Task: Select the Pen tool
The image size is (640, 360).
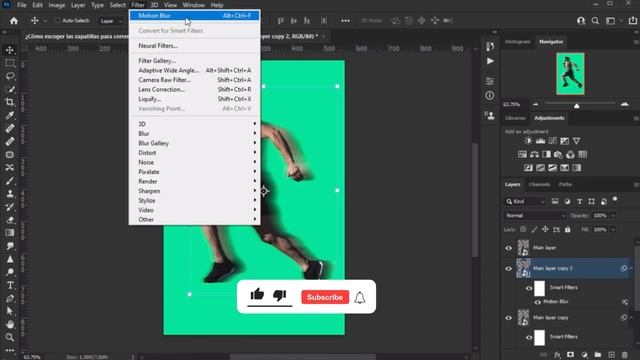Action: tap(10, 298)
